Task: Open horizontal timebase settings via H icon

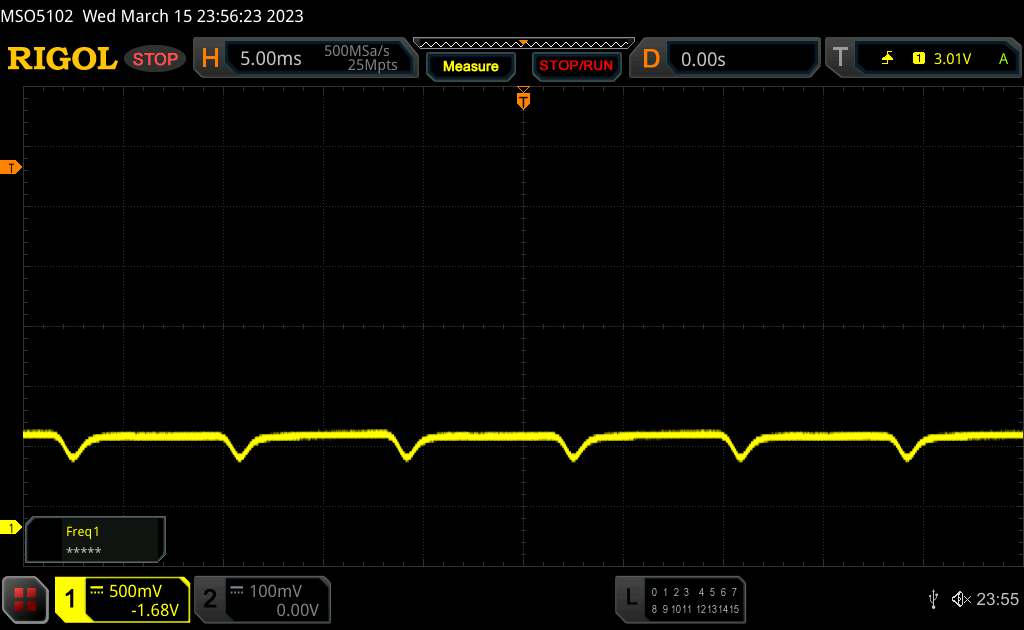Action: click(210, 58)
